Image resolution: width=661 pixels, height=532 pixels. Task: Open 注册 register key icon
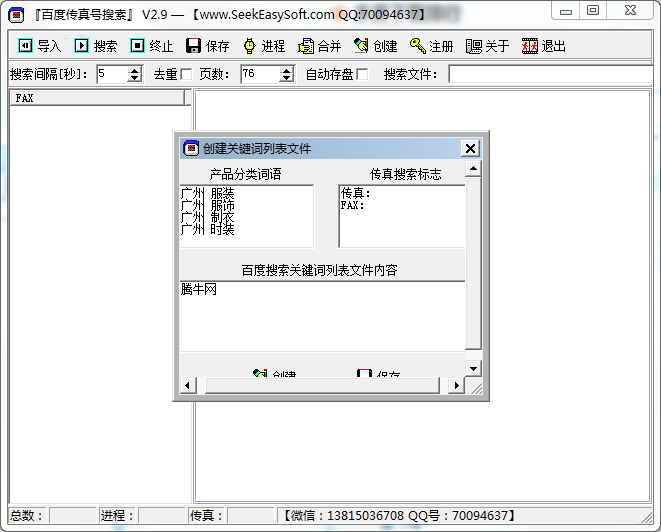pyautogui.click(x=417, y=46)
